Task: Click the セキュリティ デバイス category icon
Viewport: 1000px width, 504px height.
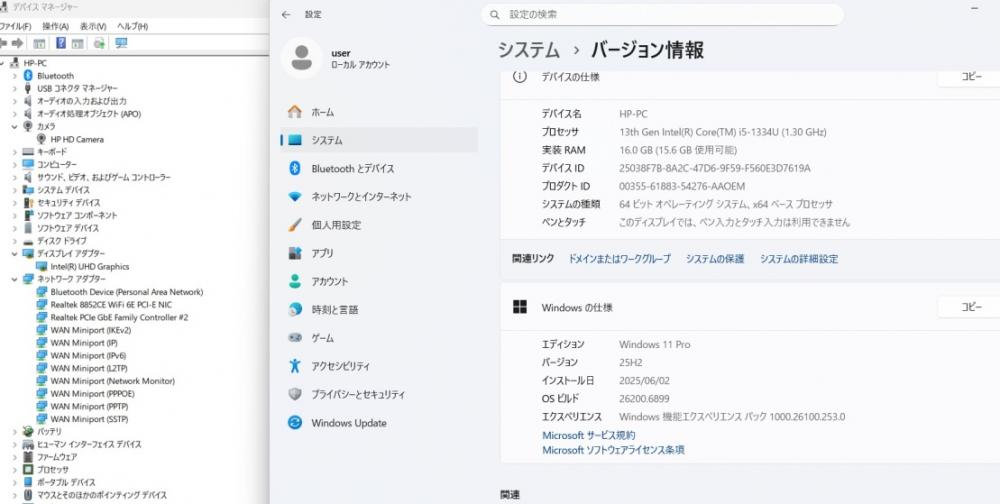Action: (28, 202)
